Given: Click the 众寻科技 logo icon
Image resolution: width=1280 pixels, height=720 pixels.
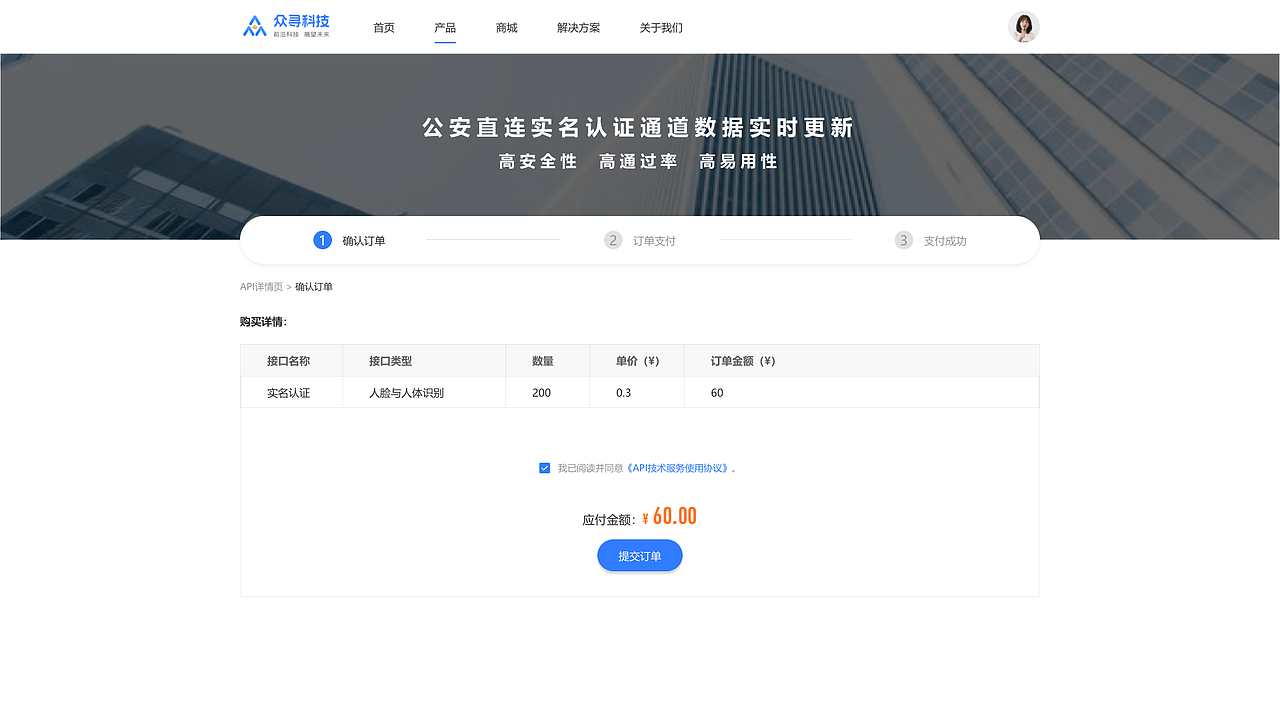Looking at the screenshot, I should pos(253,25).
